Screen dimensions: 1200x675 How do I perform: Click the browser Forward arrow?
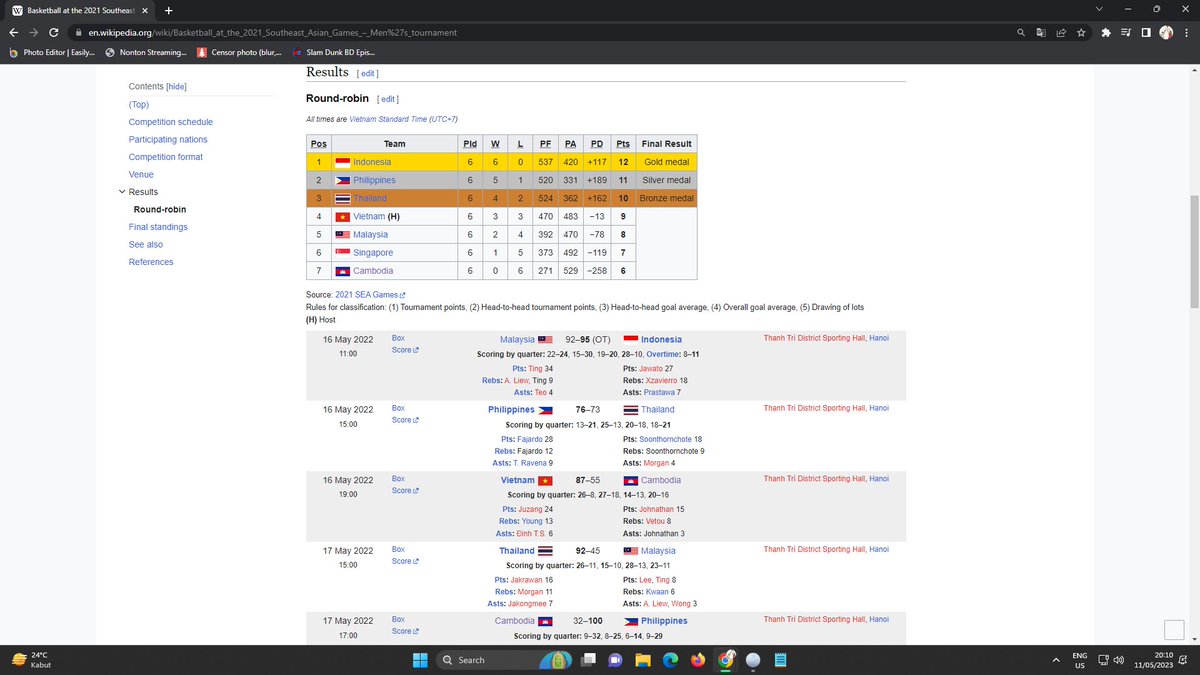(x=33, y=32)
